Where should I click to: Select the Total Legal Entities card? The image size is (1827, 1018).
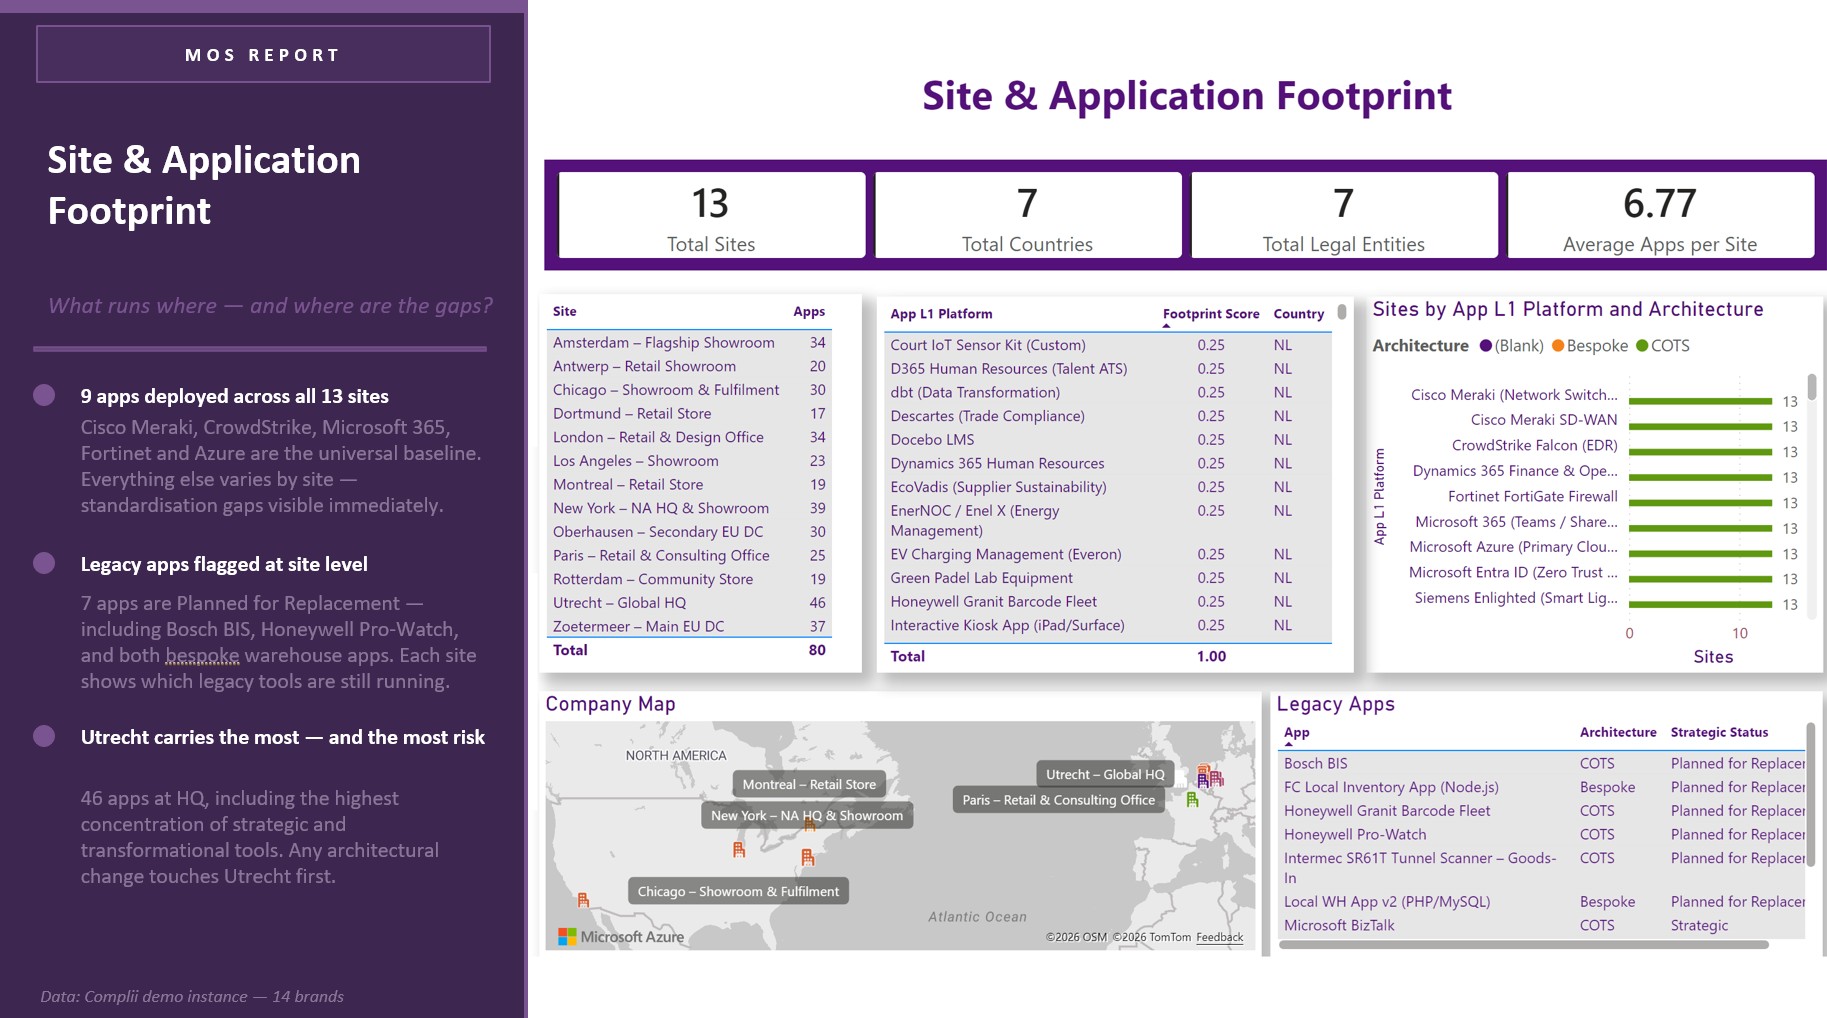1343,215
